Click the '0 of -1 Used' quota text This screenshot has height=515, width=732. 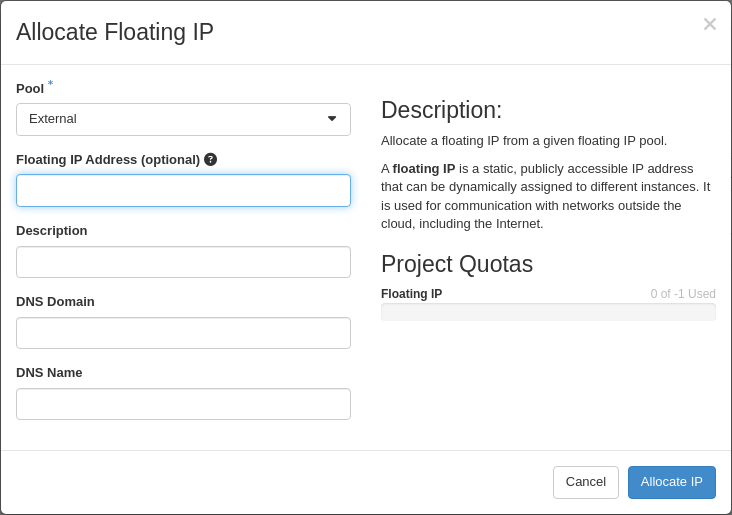click(x=683, y=294)
